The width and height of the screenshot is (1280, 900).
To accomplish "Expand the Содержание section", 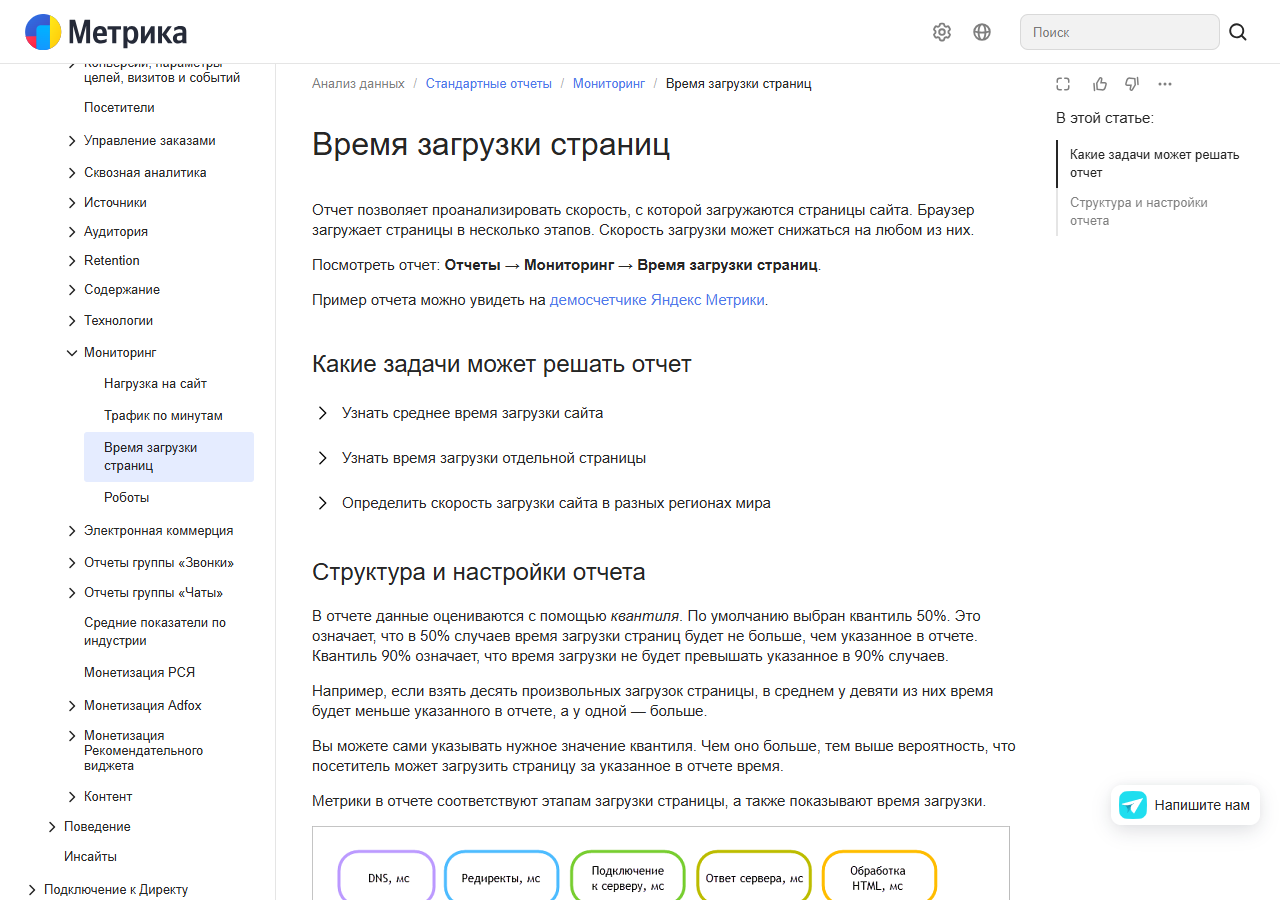I will click(x=72, y=290).
